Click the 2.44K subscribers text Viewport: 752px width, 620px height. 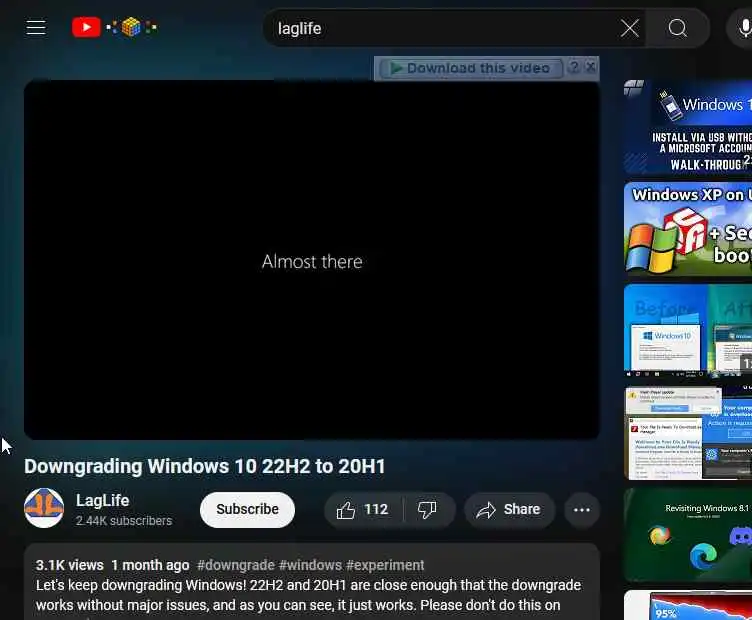[124, 521]
